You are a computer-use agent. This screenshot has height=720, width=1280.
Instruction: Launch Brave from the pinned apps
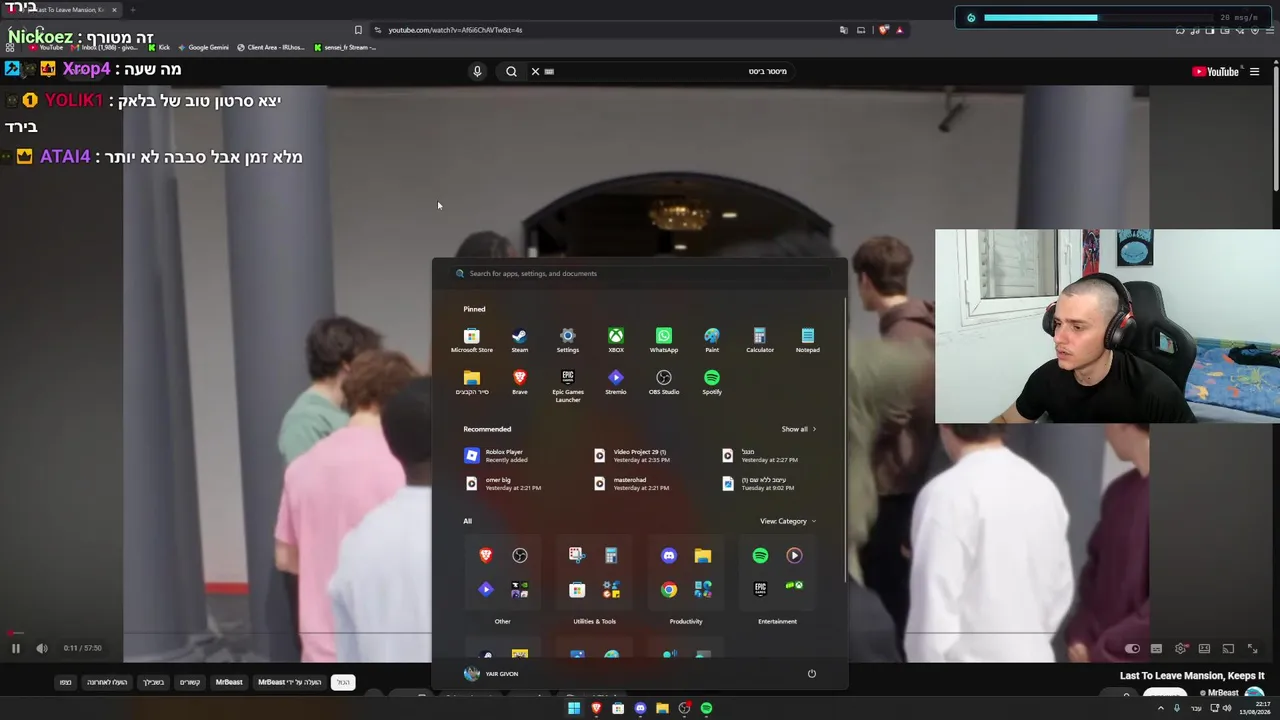(x=520, y=382)
